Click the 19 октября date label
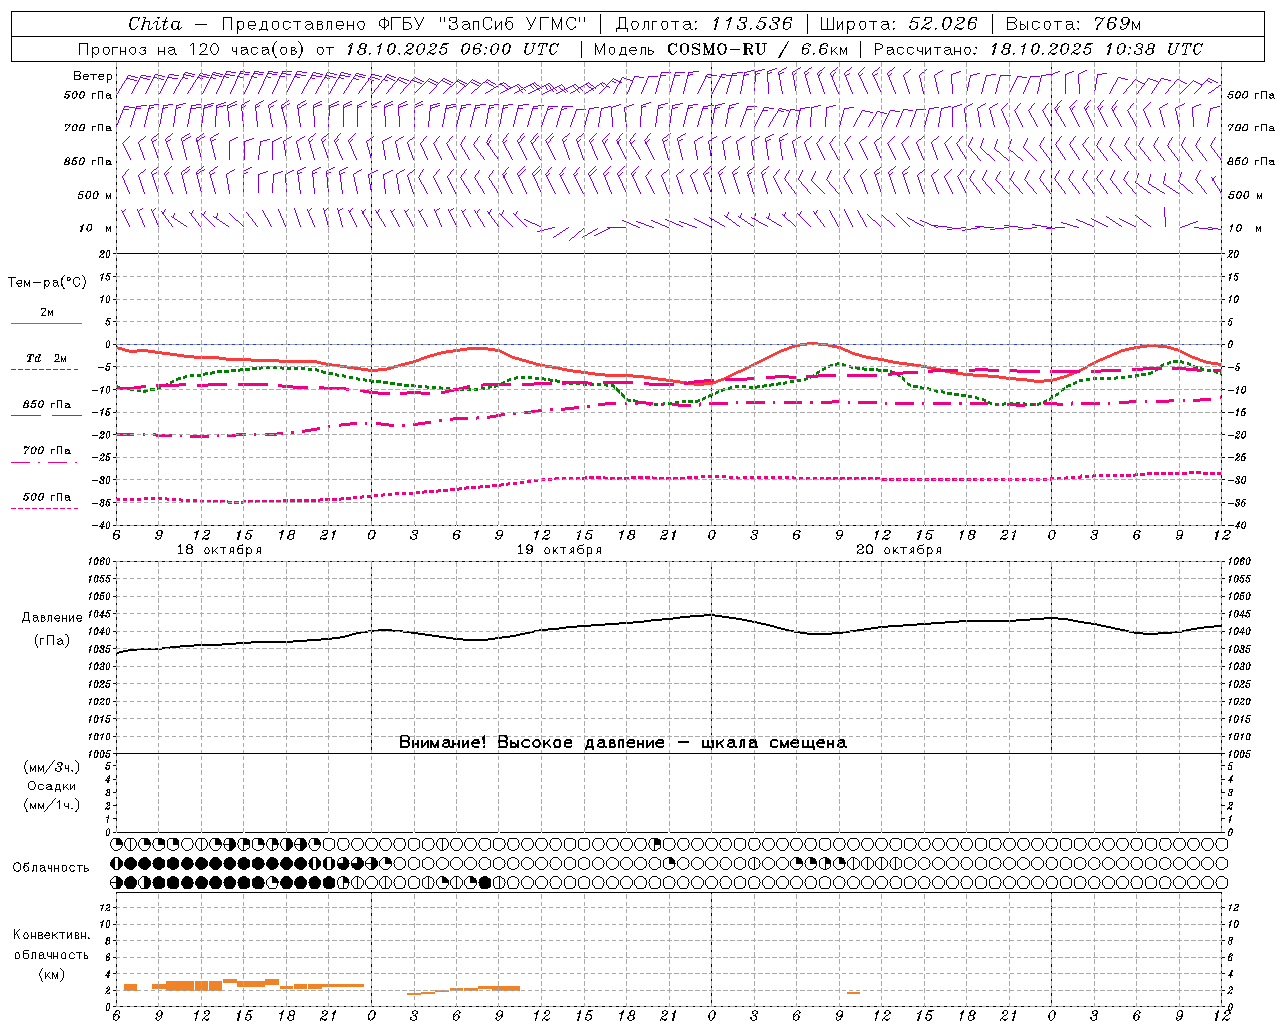The width and height of the screenshot is (1280, 1024). 559,550
